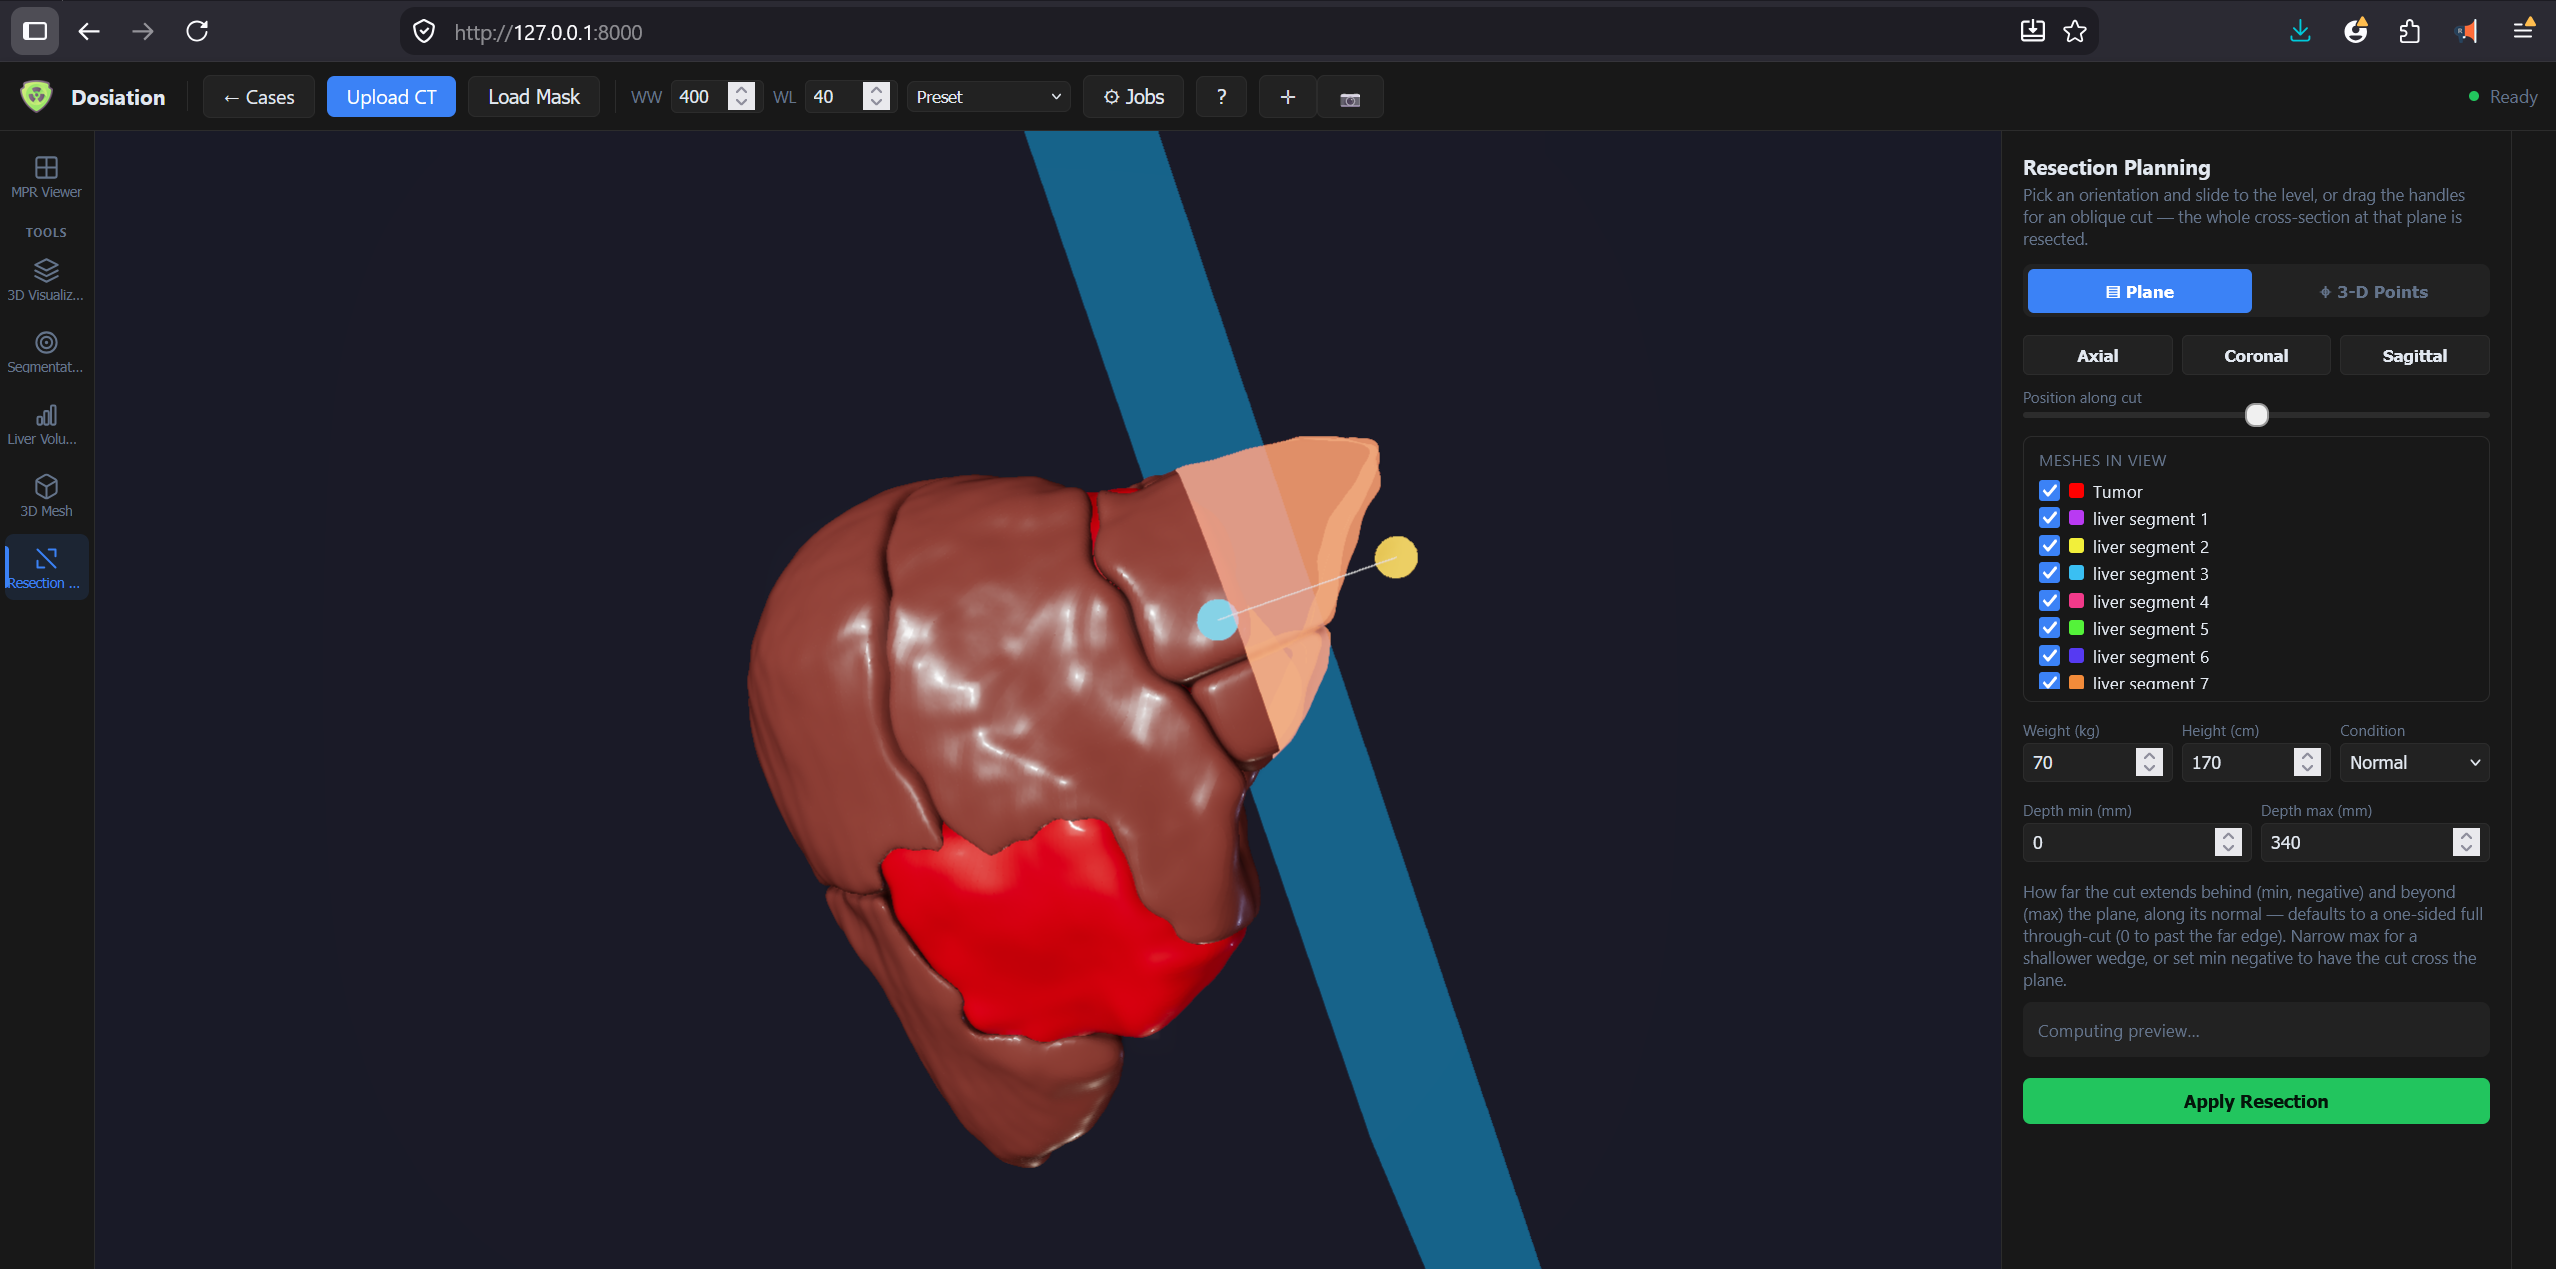This screenshot has width=2556, height=1269.
Task: Click the WW value stepper arrows
Action: click(741, 96)
